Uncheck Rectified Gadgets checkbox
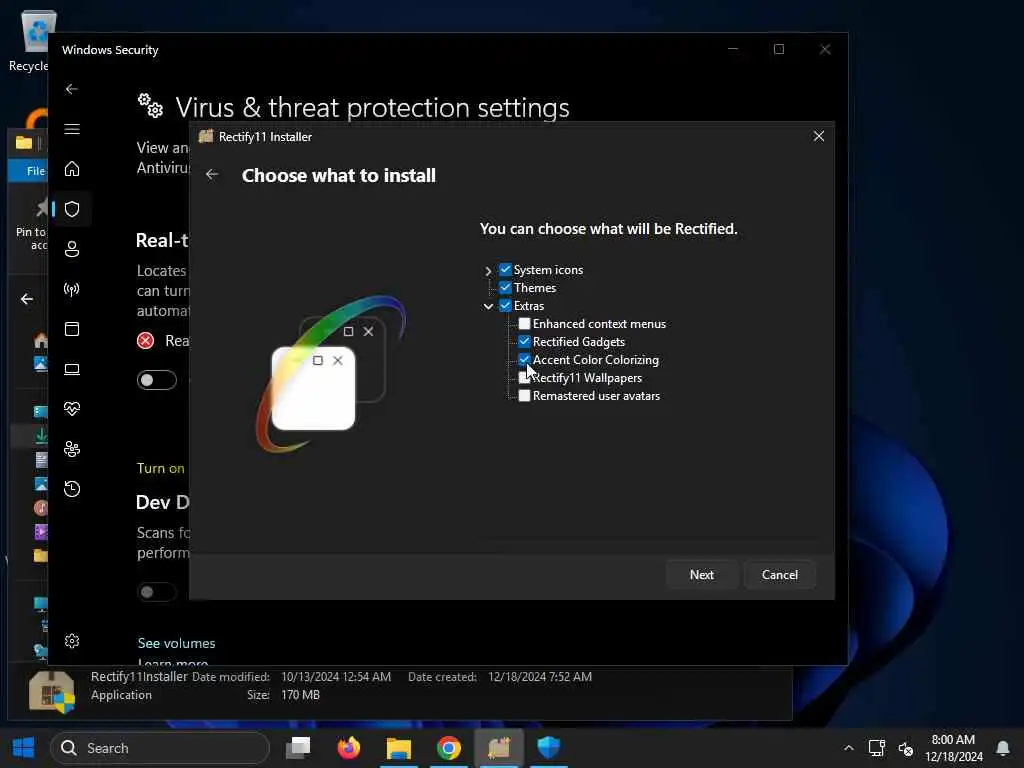This screenshot has height=768, width=1024. (524, 341)
